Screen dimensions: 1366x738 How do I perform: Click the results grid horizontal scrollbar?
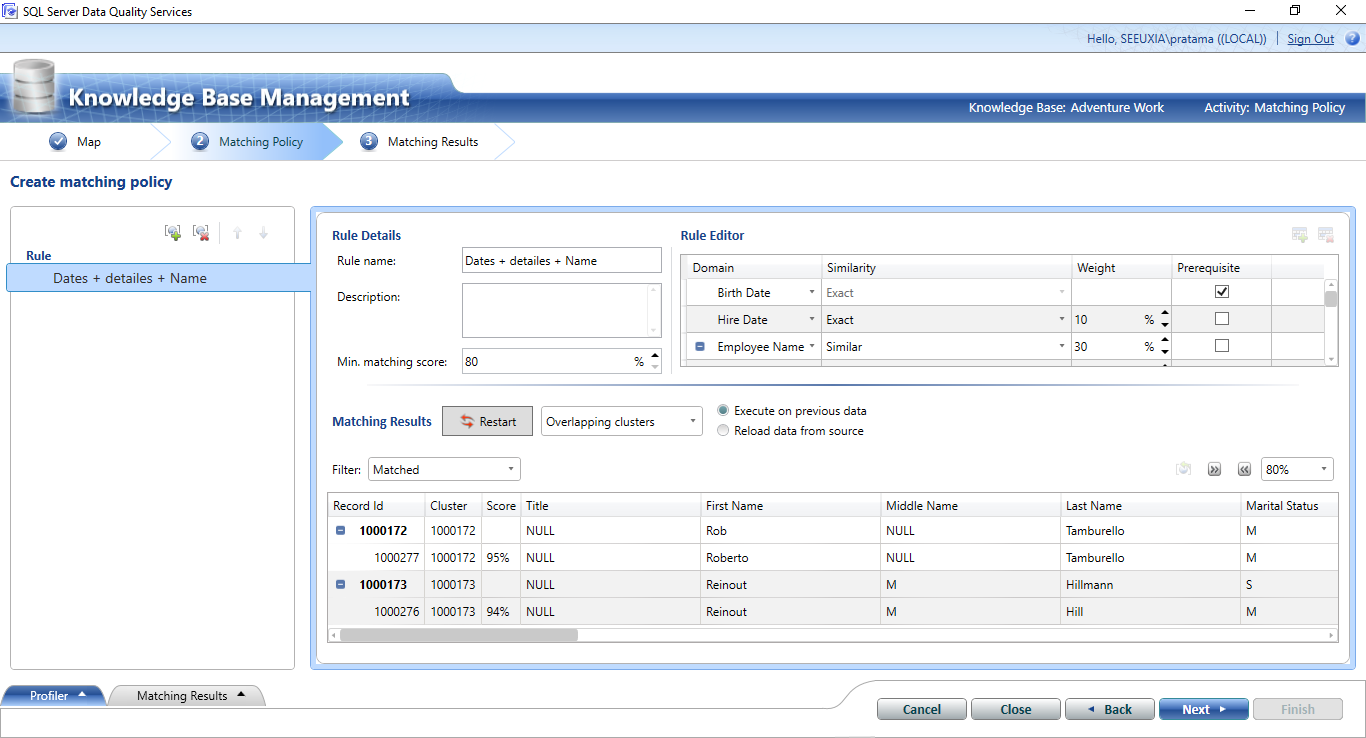[459, 635]
